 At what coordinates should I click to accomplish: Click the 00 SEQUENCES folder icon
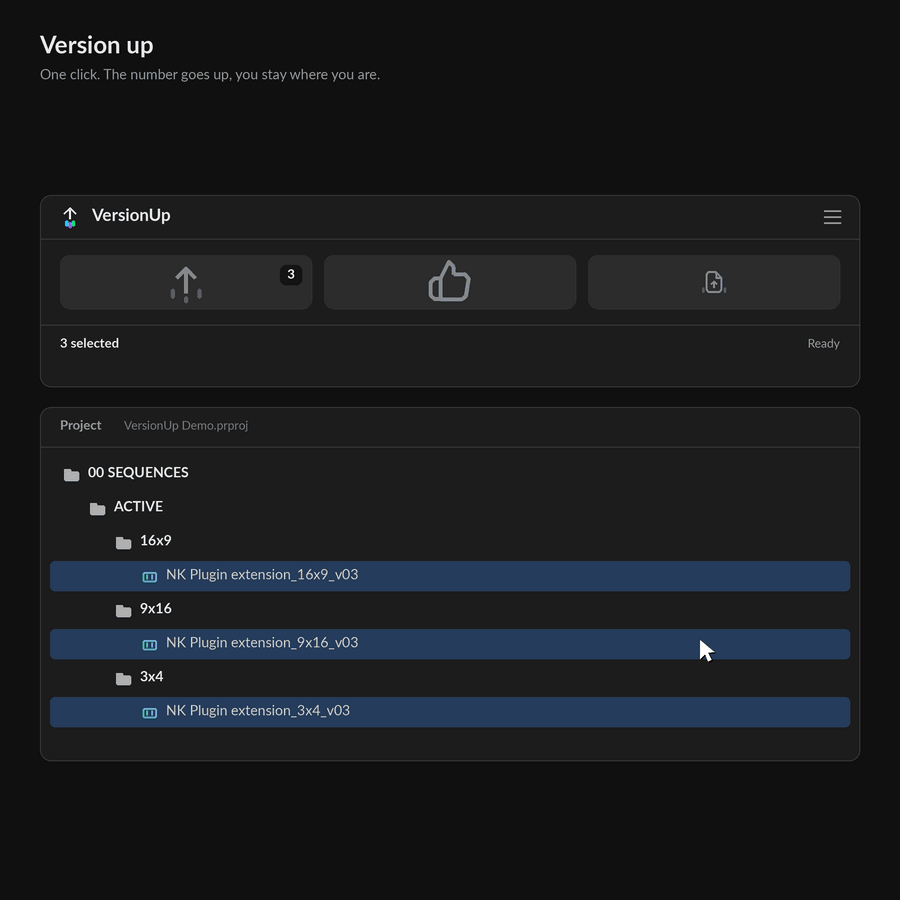click(71, 475)
